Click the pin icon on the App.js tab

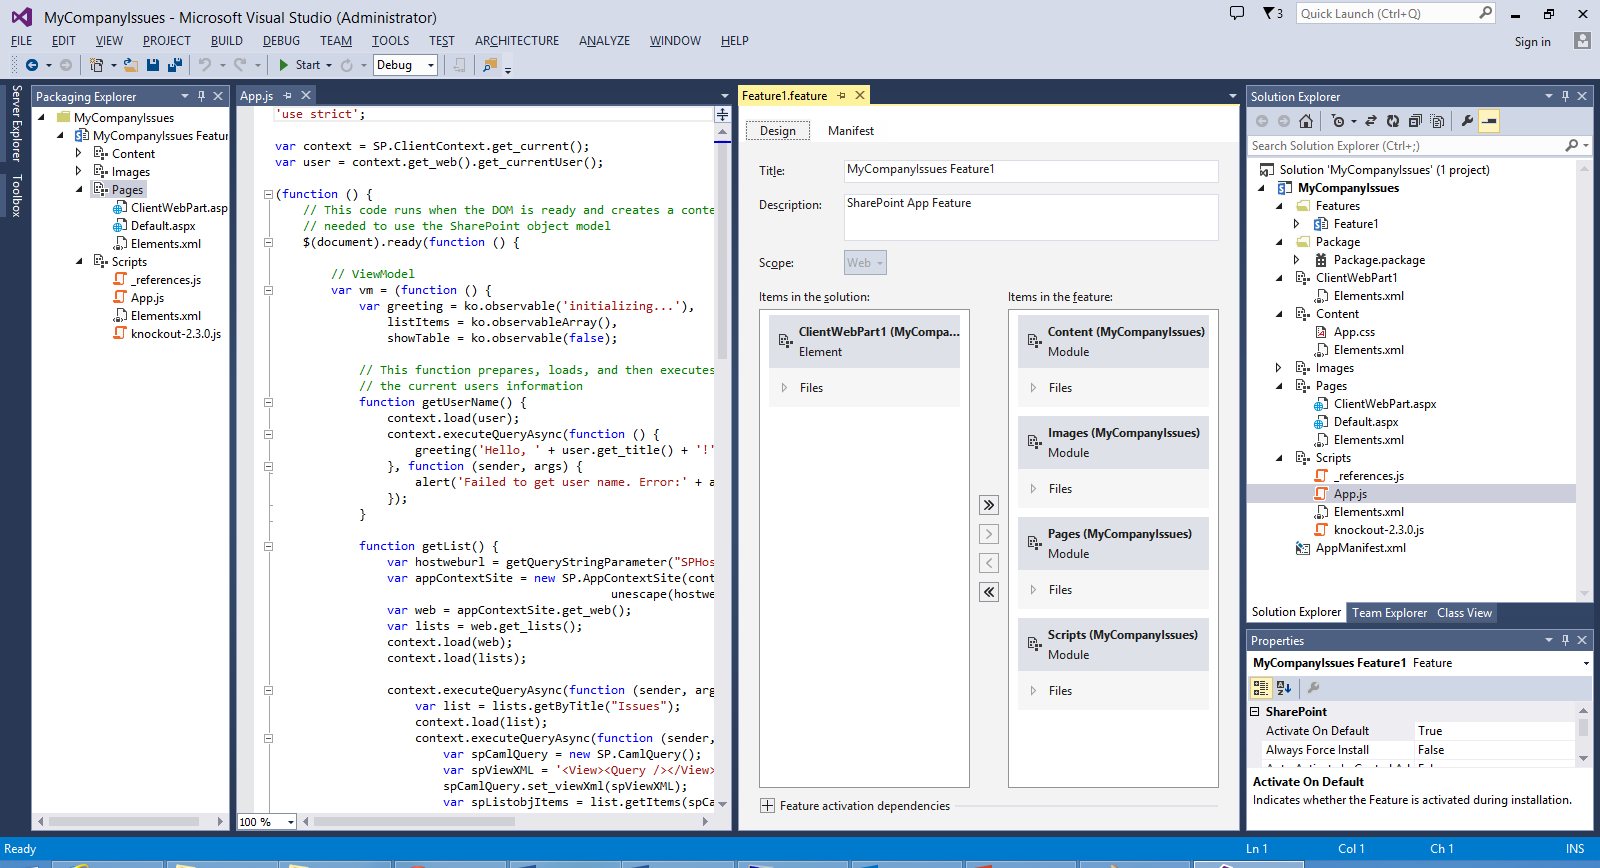[x=288, y=95]
